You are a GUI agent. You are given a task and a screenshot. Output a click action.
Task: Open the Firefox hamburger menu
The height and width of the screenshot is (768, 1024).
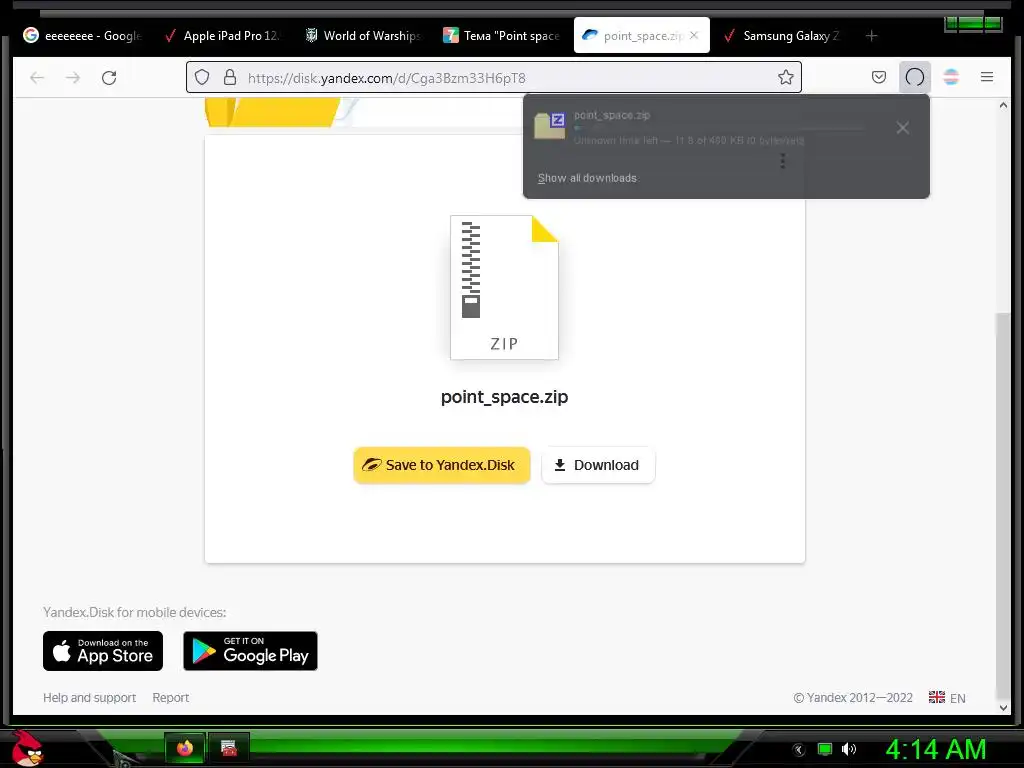[x=987, y=78]
